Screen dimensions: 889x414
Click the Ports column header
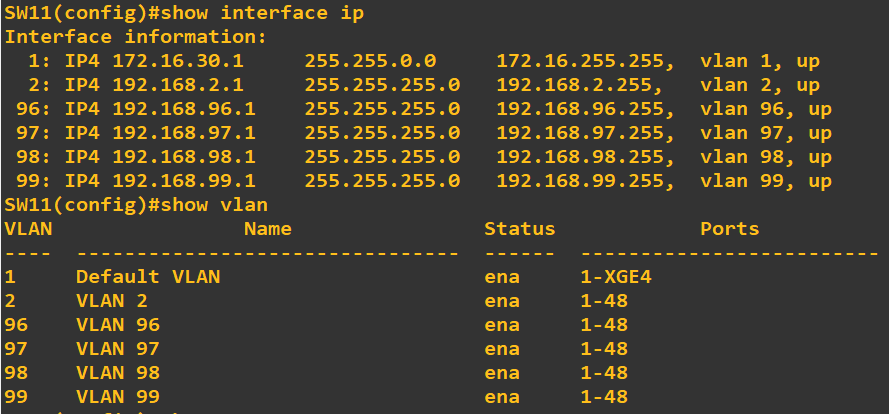point(730,229)
